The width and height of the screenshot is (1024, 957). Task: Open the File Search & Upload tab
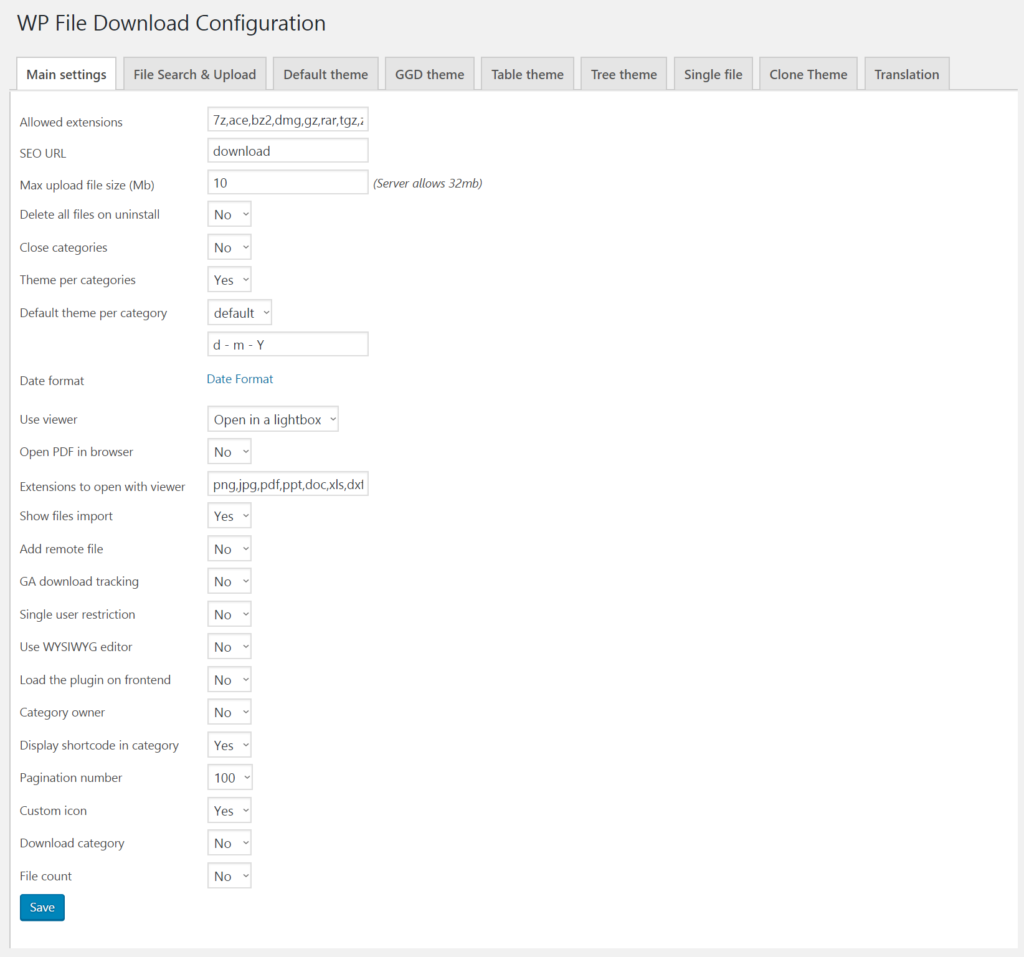click(195, 74)
